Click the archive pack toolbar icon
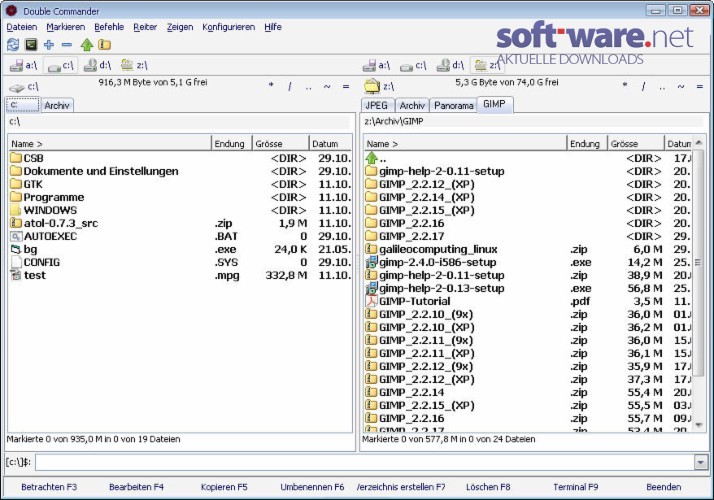Image resolution: width=714 pixels, height=500 pixels. [105, 44]
